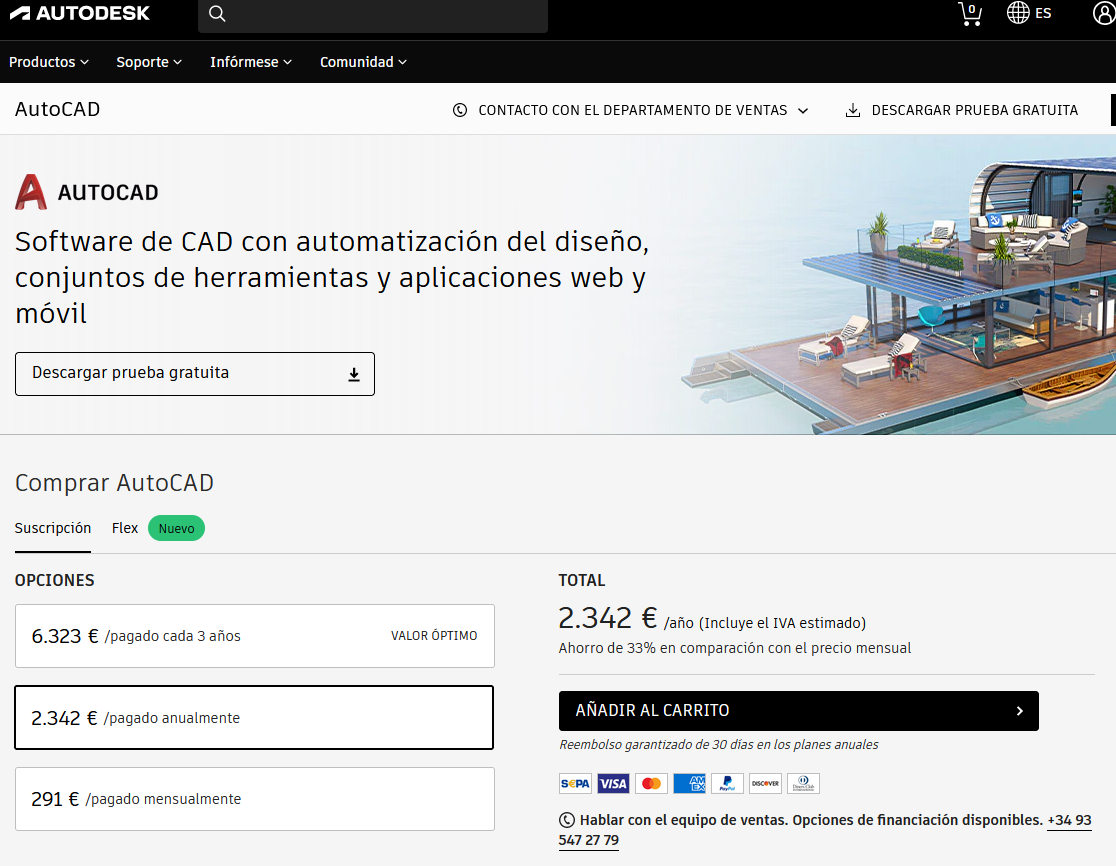Viewport: 1116px width, 866px height.
Task: Click the globe language icon
Action: pos(1018,13)
